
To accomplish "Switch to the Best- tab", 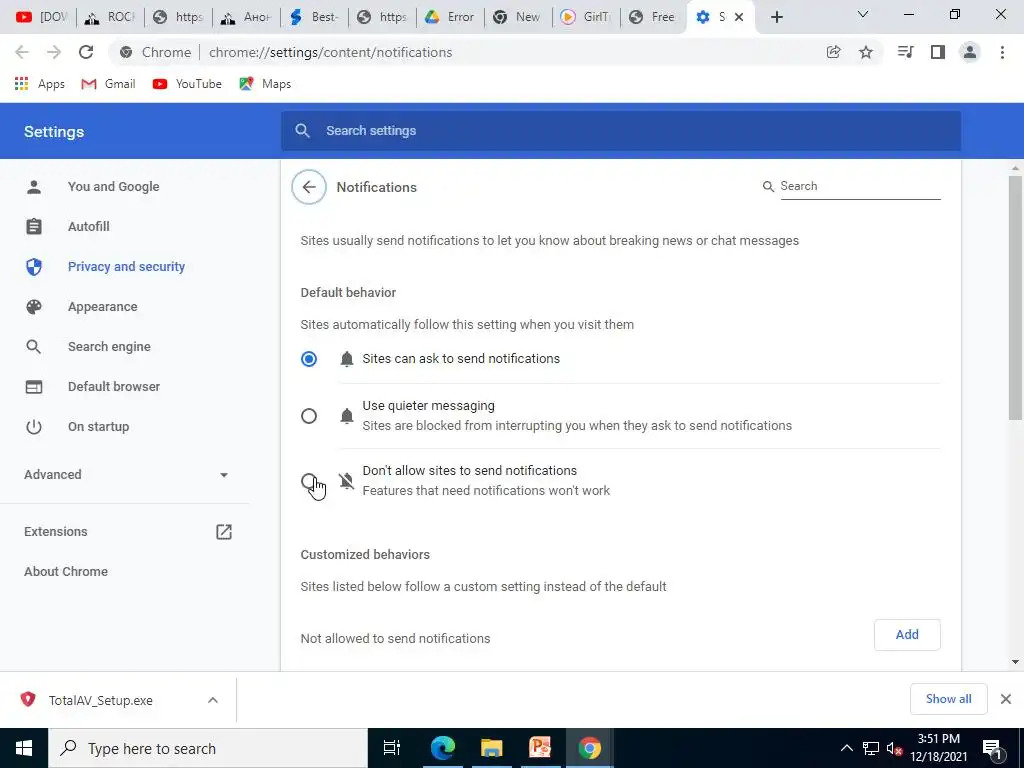I will [x=314, y=17].
